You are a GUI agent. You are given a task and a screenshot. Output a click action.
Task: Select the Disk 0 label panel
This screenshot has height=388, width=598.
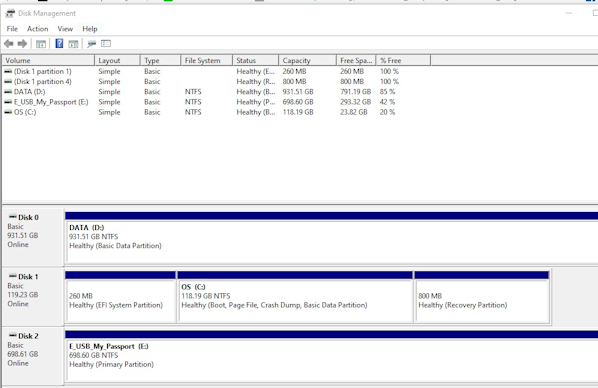[x=33, y=237]
